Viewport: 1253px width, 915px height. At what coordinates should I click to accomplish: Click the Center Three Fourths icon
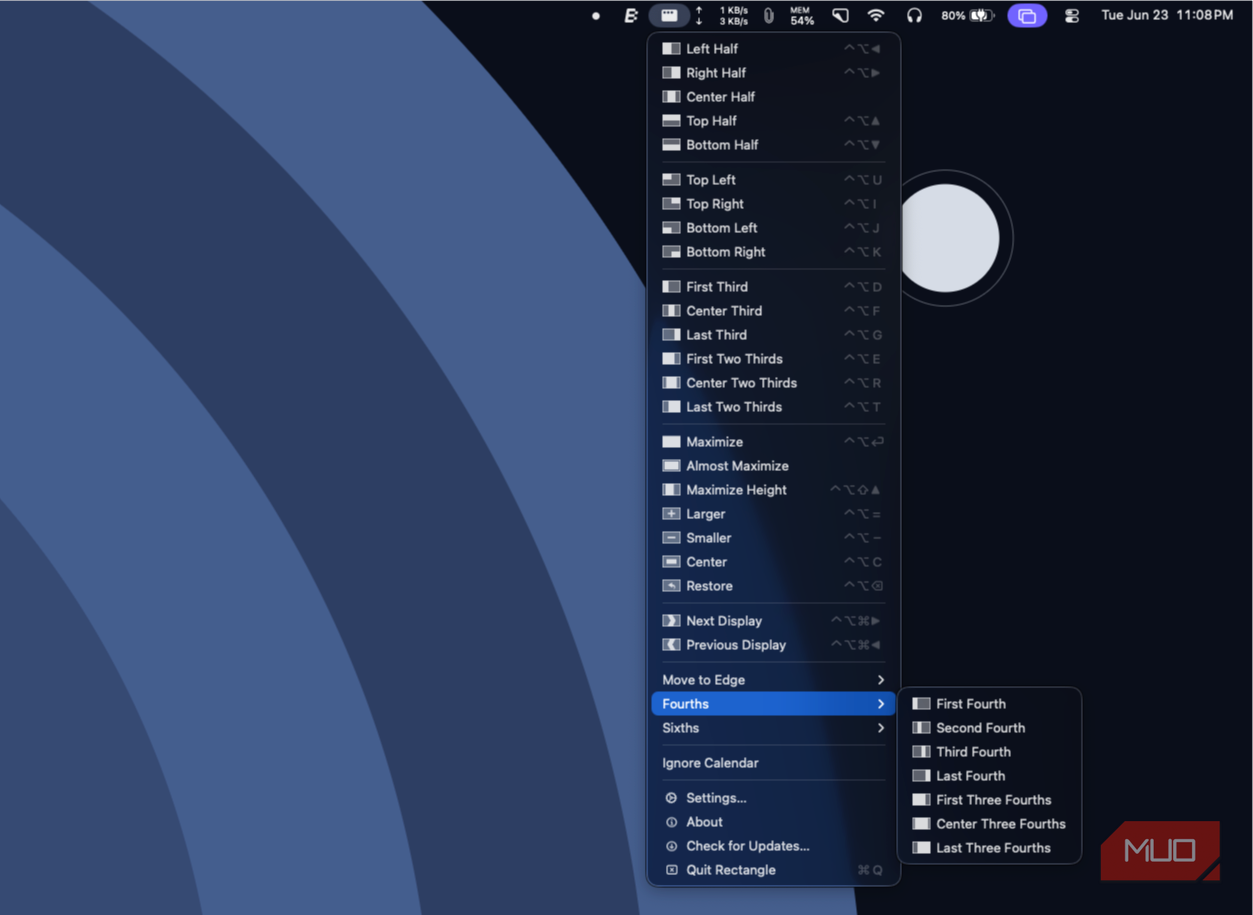(x=921, y=824)
